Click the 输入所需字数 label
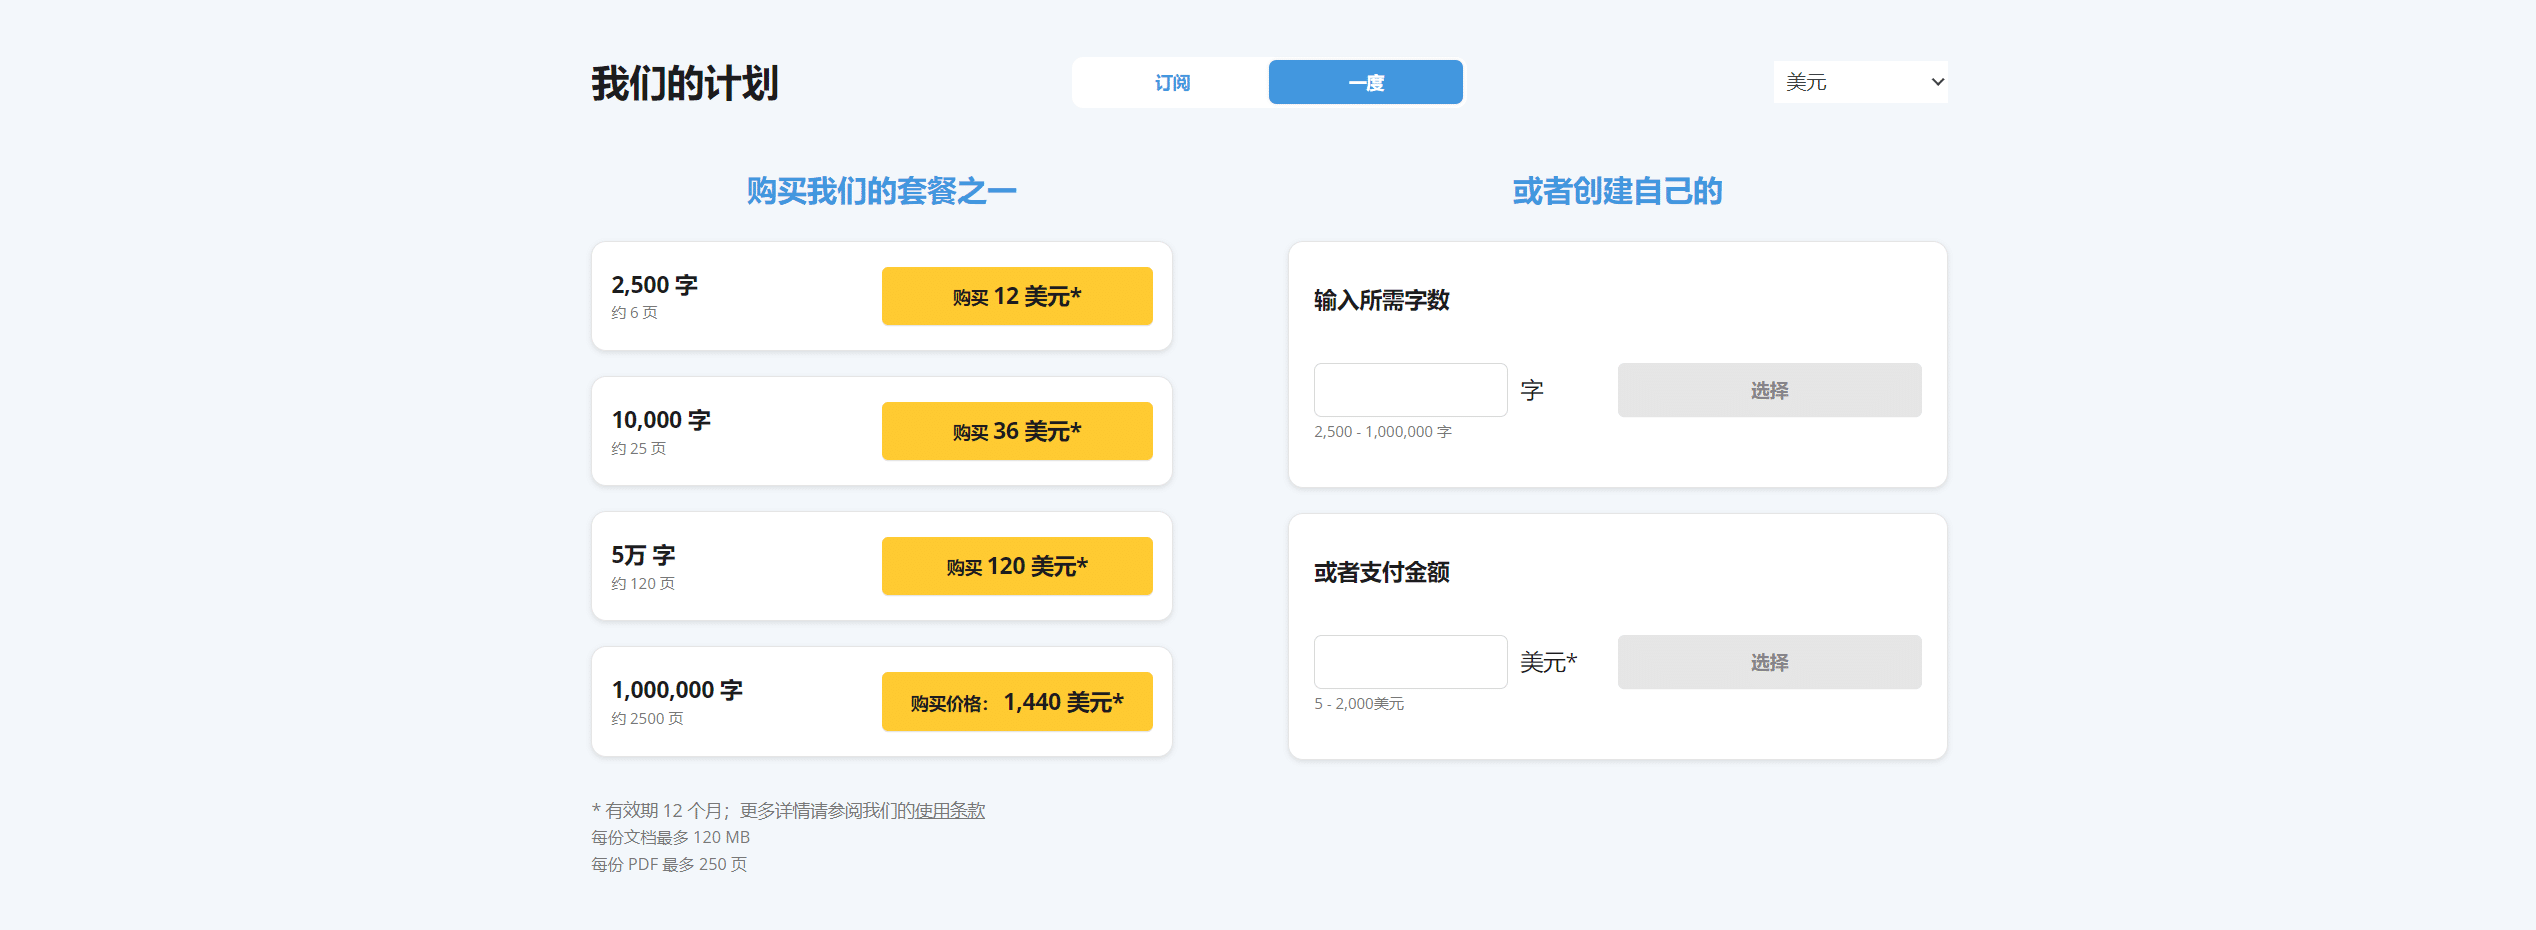The image size is (2536, 930). (x=1381, y=300)
